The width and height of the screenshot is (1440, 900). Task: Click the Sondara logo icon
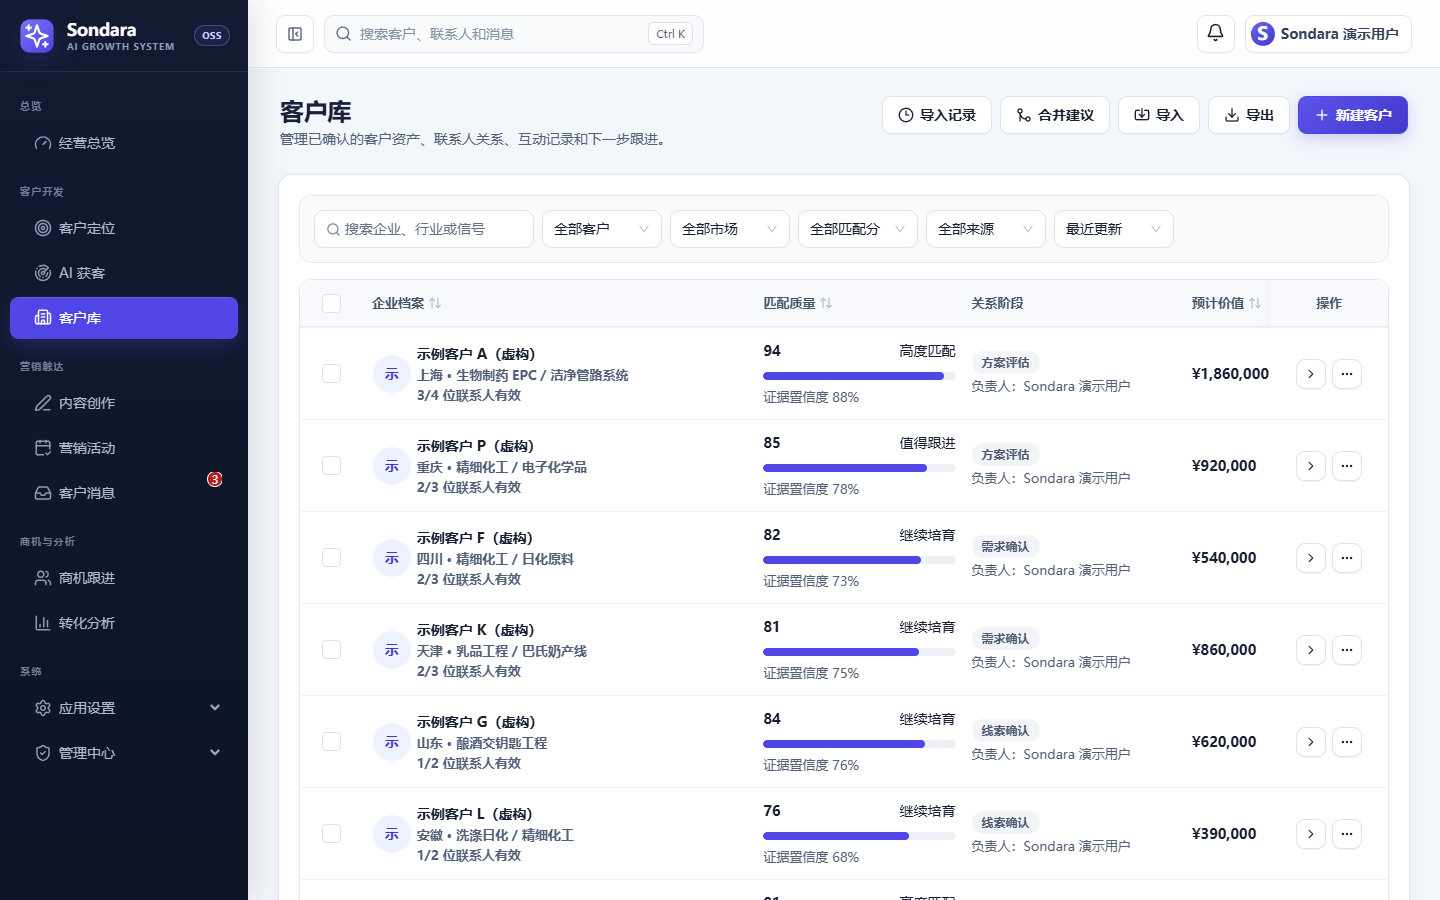point(37,36)
